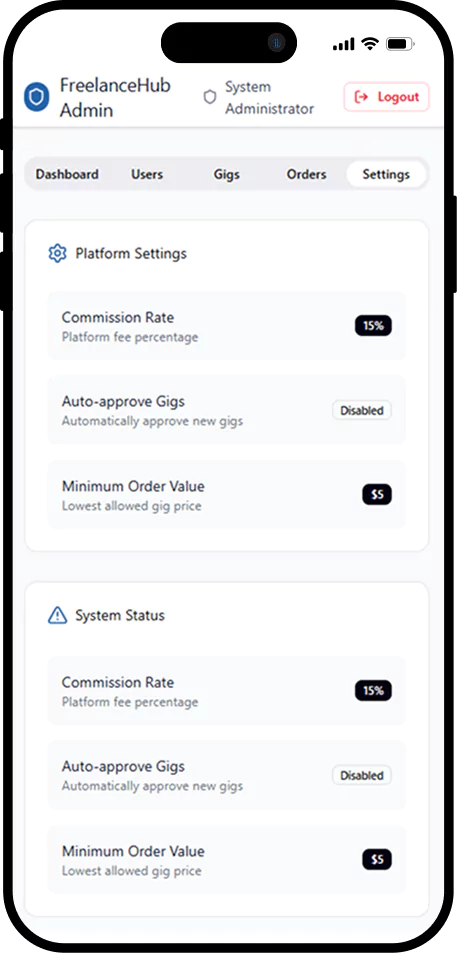Tap the WiFi status icon
The height and width of the screenshot is (953, 457).
point(369,44)
